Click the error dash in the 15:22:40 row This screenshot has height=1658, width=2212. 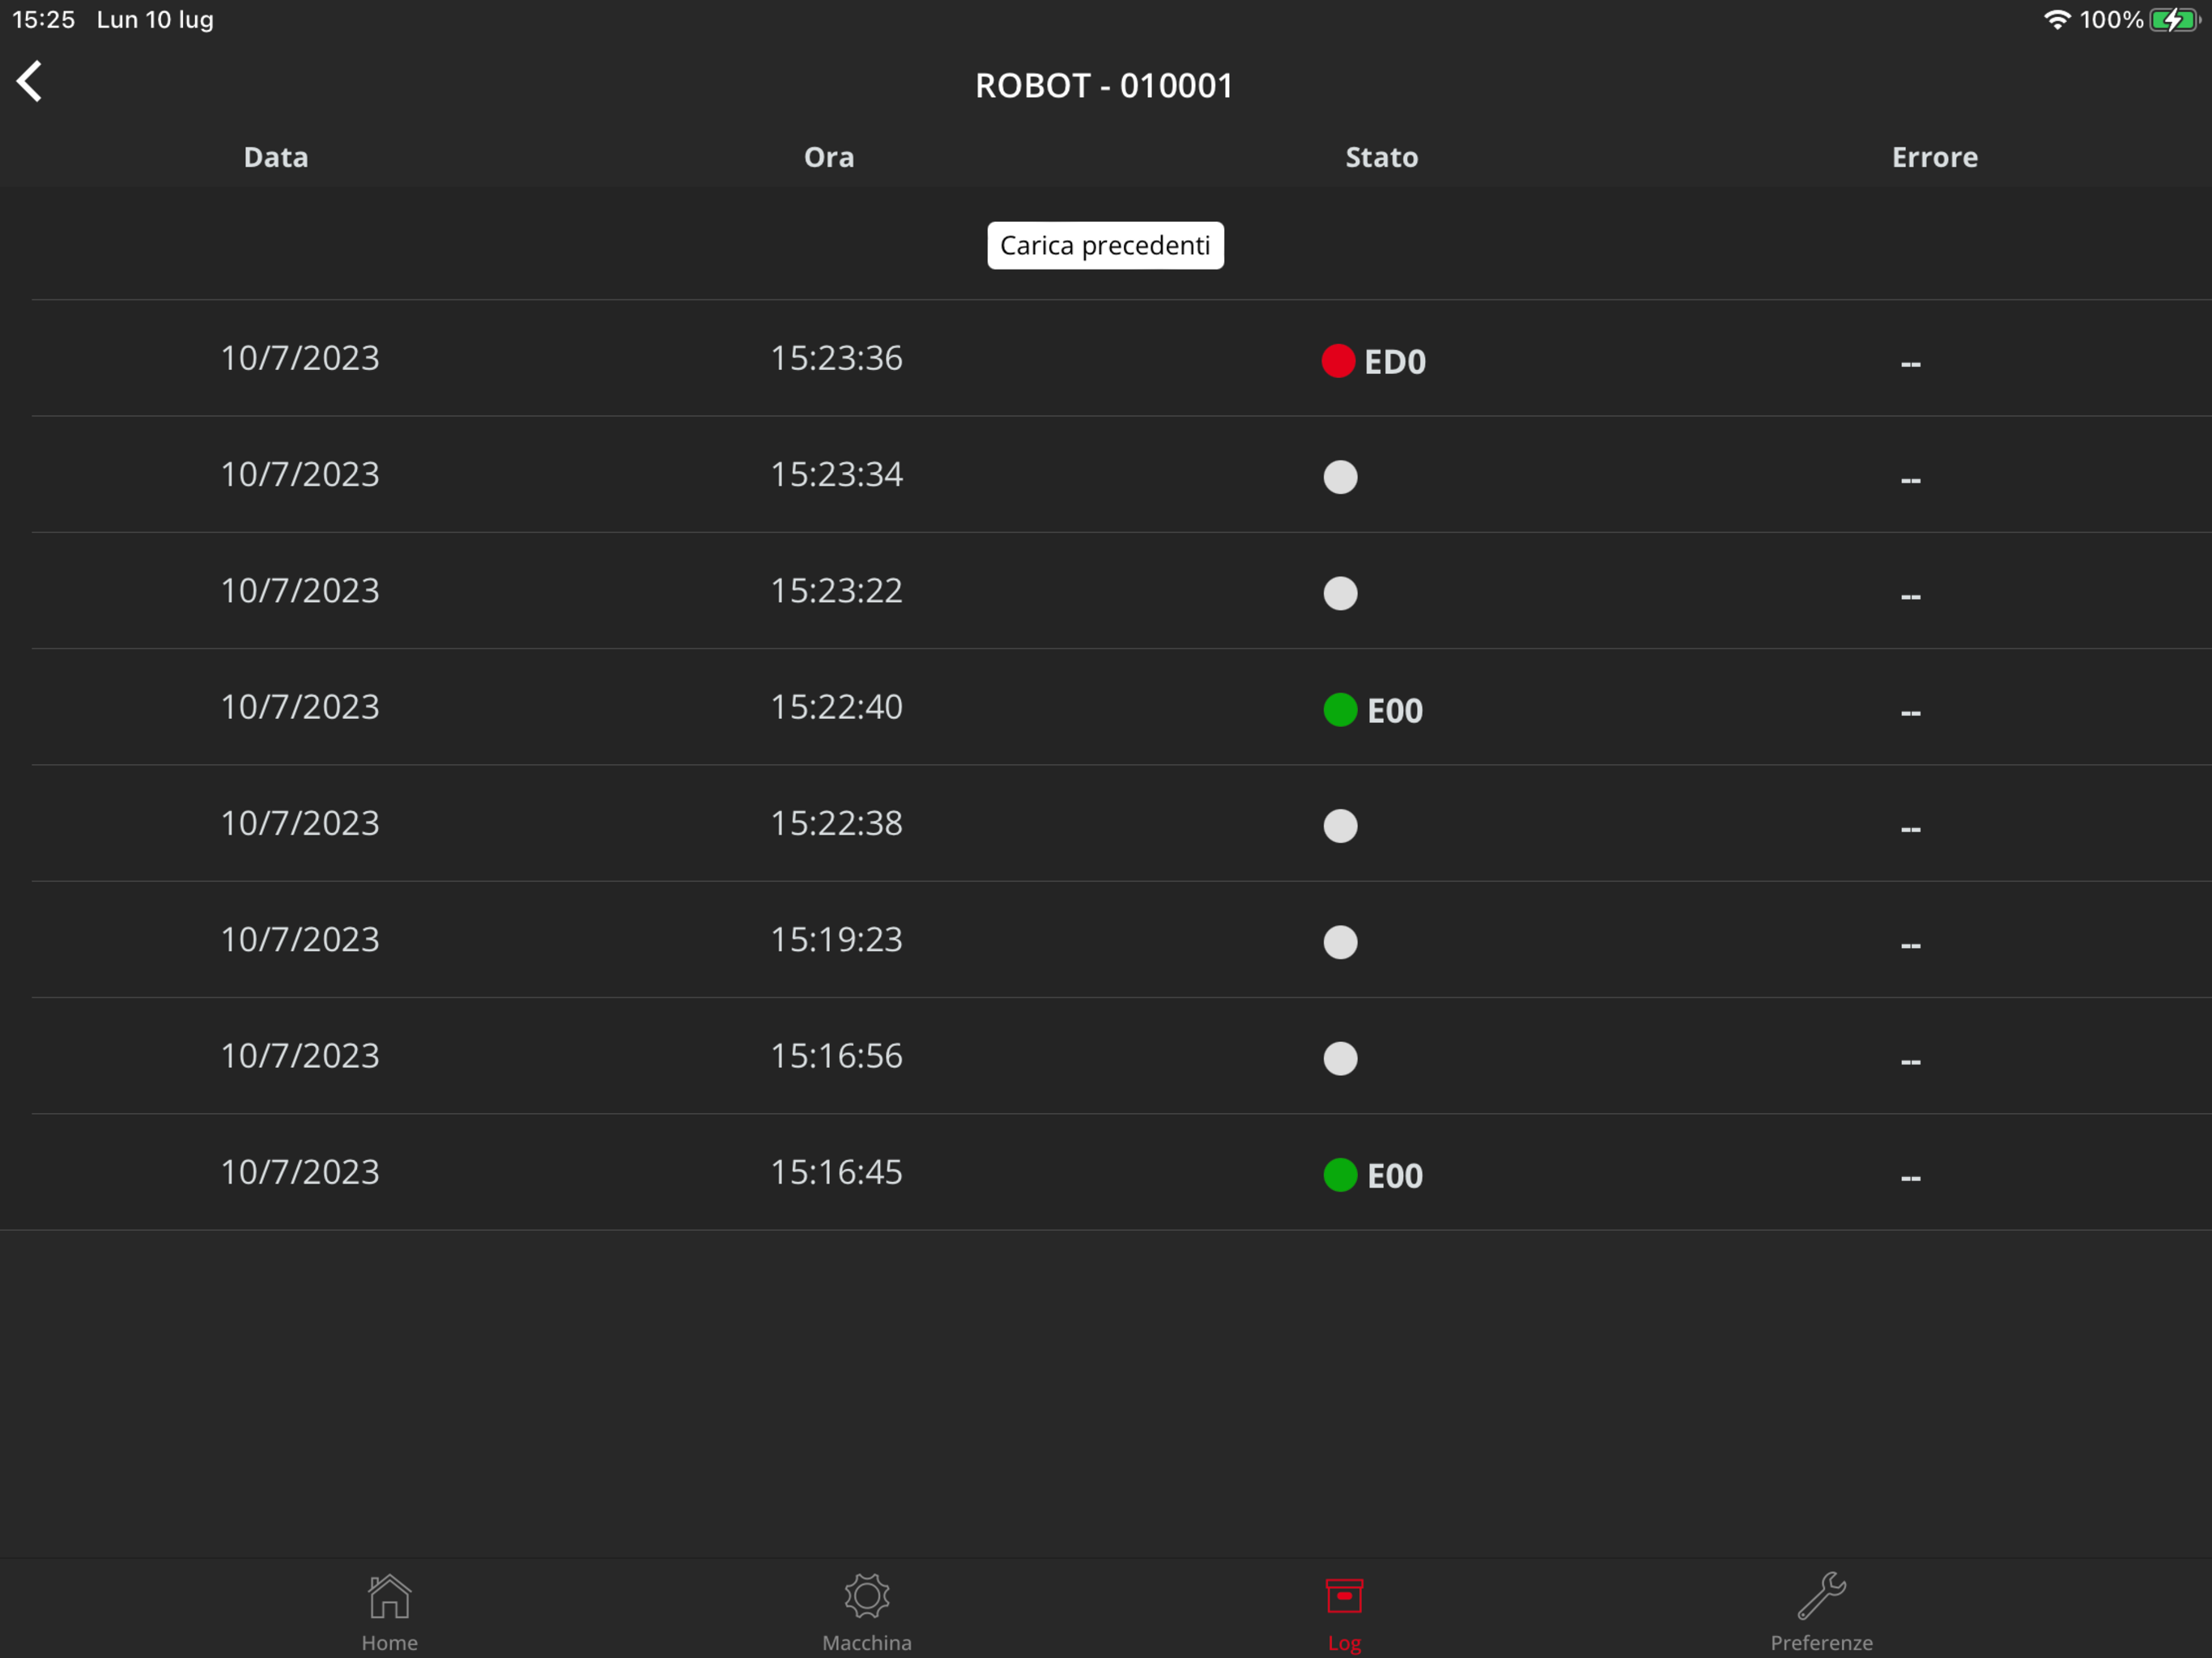tap(1911, 713)
